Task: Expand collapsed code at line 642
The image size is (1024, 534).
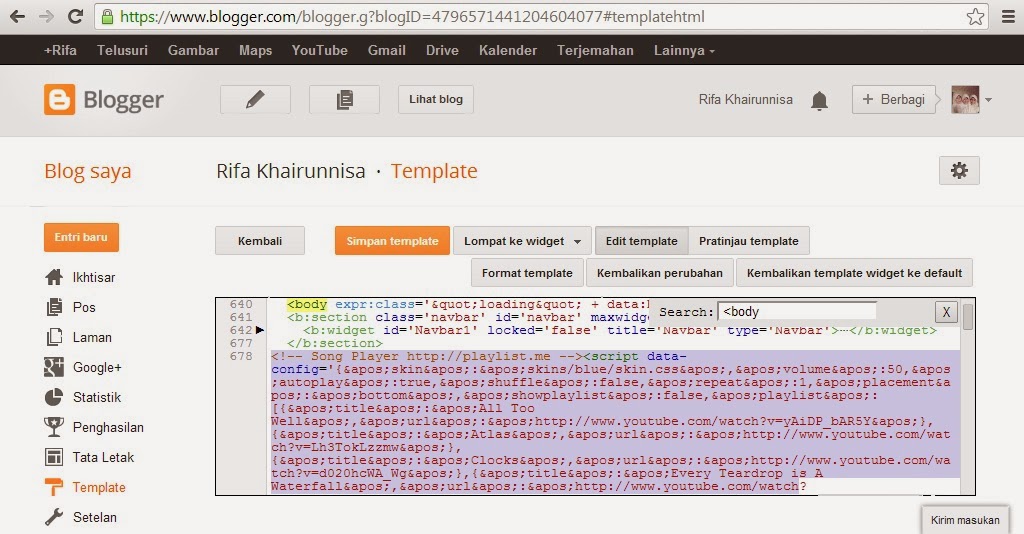Action: (x=260, y=330)
